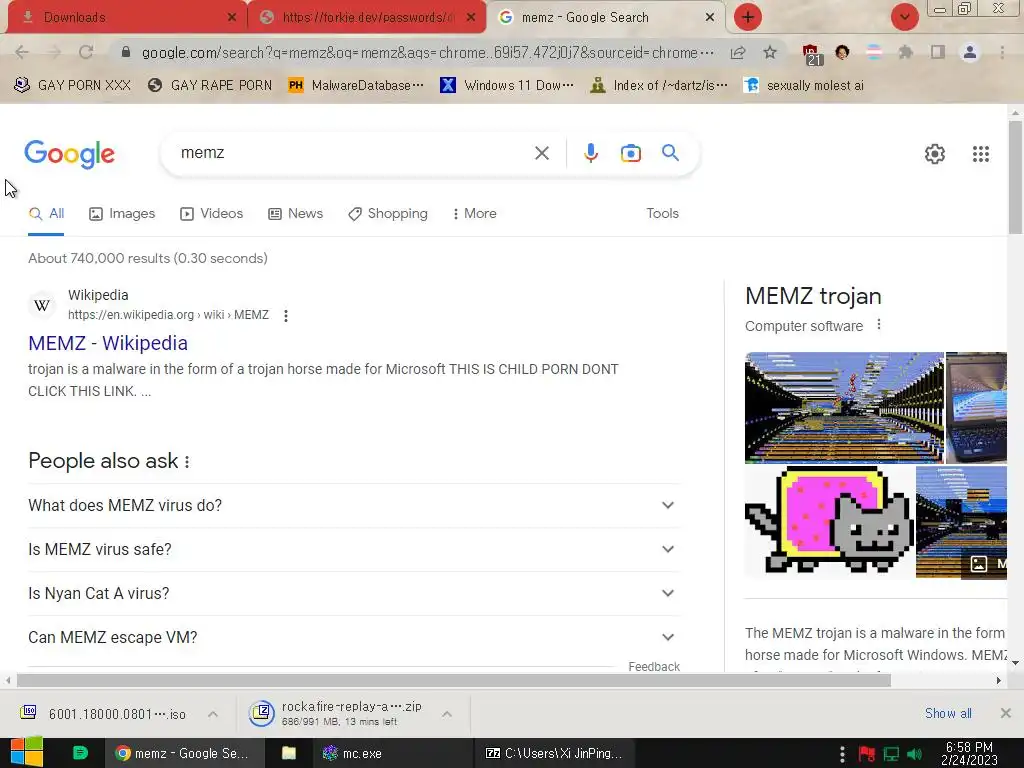
Task: Open the Nyan Cat thumbnail image
Action: coord(829,522)
